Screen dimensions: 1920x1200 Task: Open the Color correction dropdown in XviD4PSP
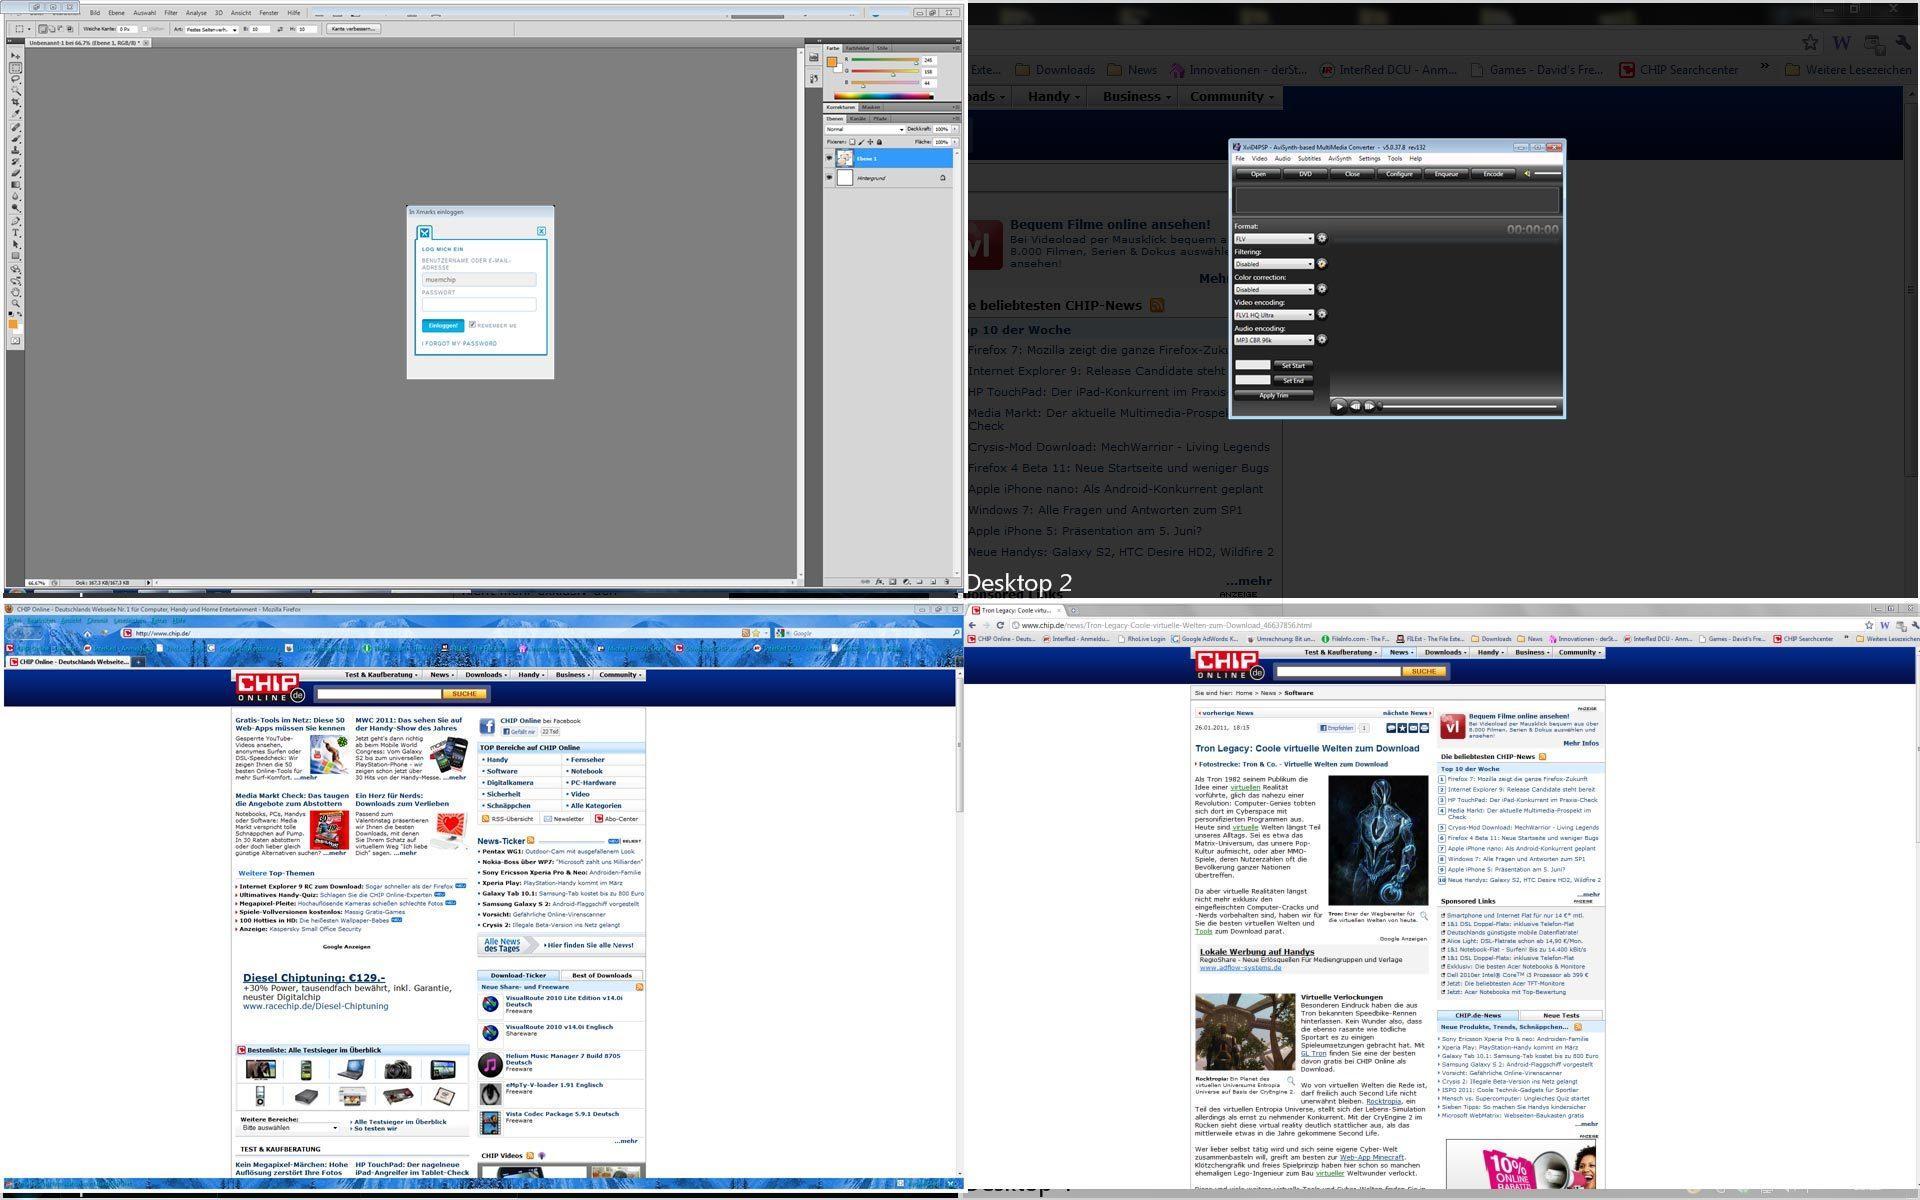coord(1274,289)
